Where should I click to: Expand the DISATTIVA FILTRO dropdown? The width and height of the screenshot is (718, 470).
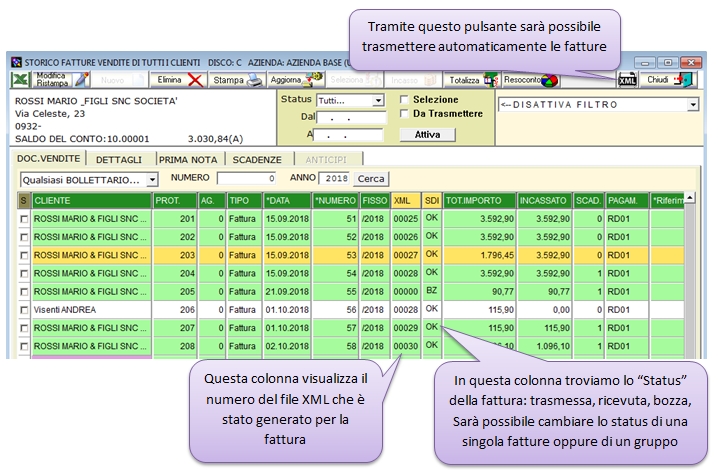[x=693, y=105]
